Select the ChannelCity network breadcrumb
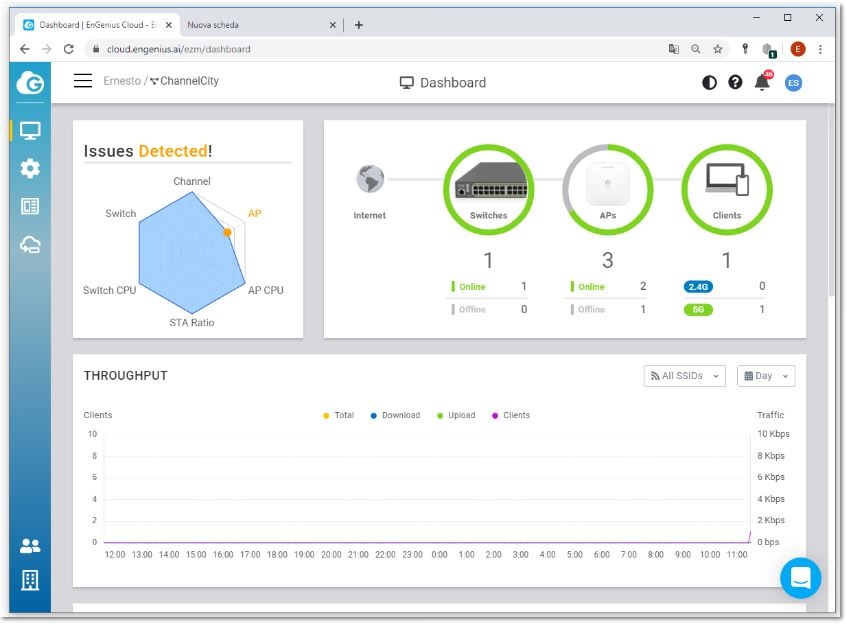The height and width of the screenshot is (629, 847). [x=188, y=81]
